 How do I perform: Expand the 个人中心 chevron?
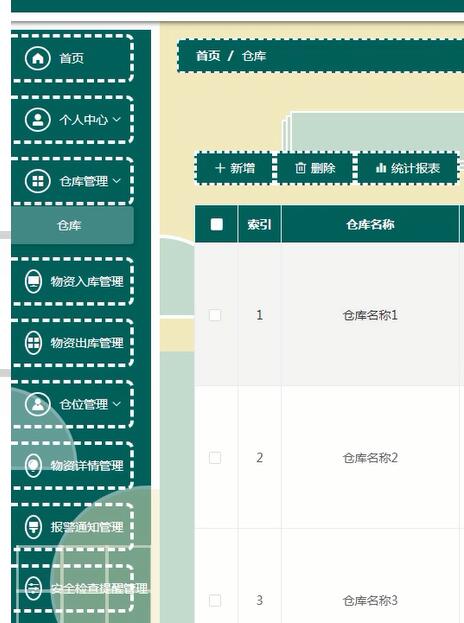coord(117,119)
